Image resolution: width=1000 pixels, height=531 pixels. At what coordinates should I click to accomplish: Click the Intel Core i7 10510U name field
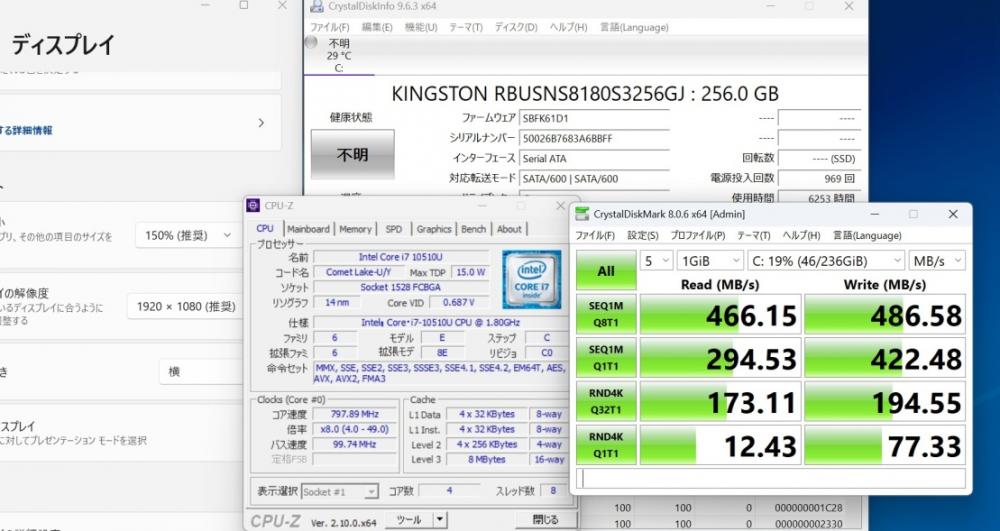tap(401, 257)
